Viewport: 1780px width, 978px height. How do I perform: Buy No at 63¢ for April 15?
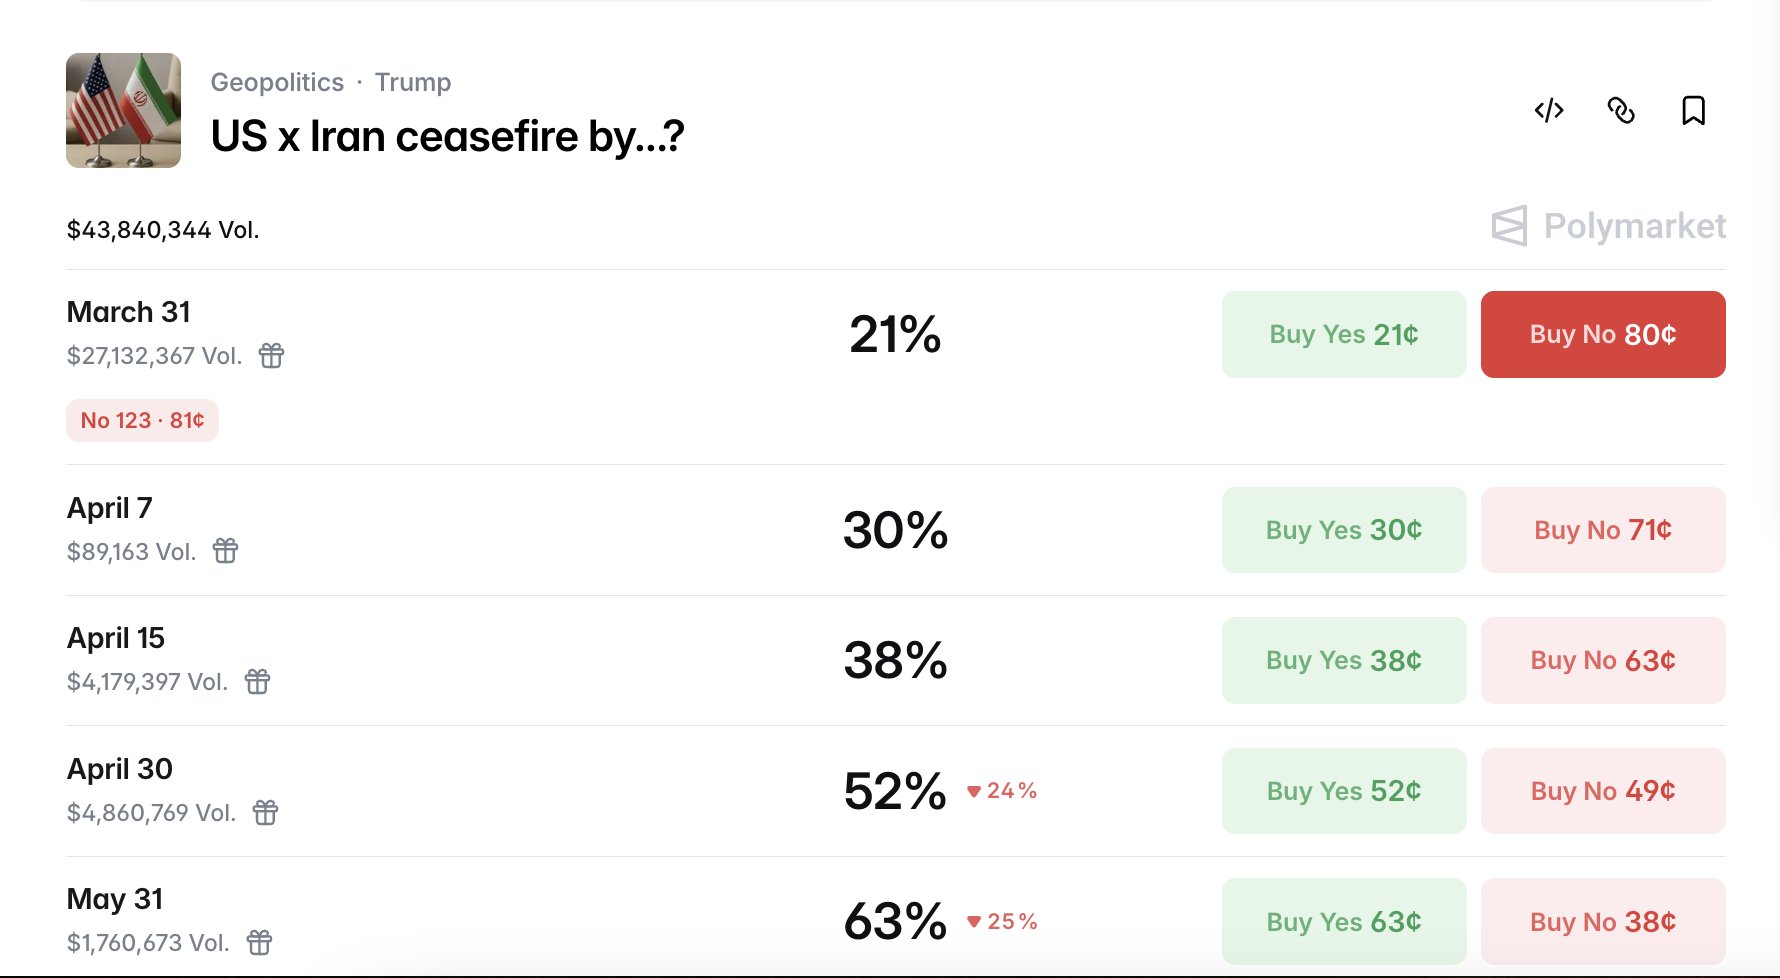1602,660
